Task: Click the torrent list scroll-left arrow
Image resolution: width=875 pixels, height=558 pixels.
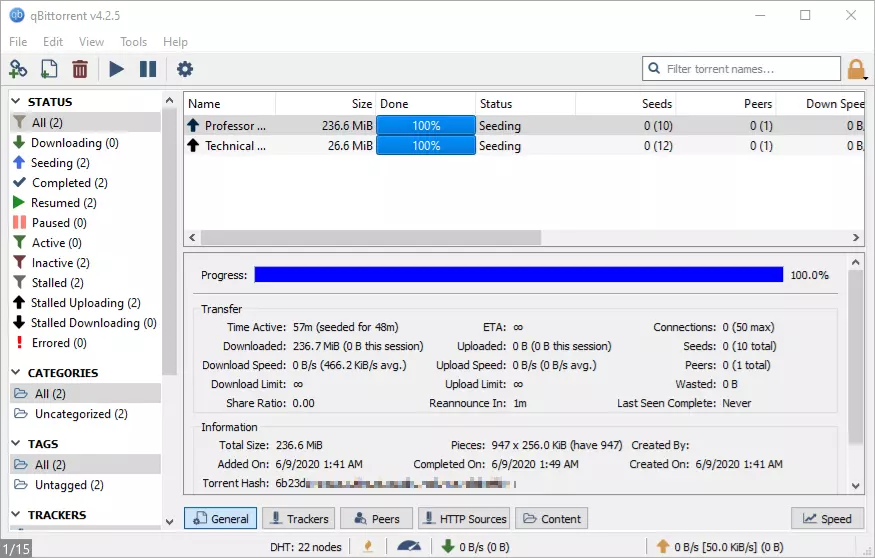Action: (192, 238)
